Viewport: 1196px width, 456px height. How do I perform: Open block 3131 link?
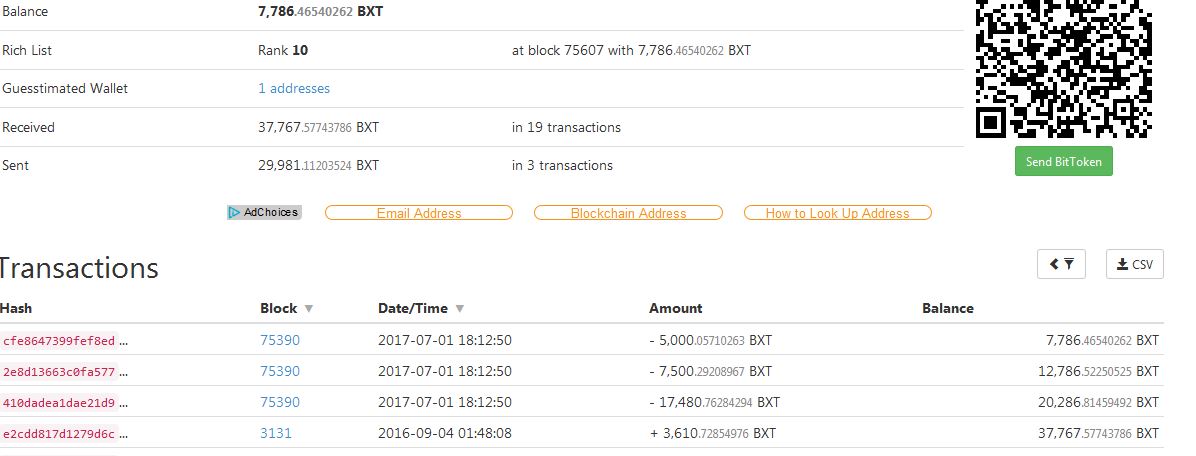(275, 433)
